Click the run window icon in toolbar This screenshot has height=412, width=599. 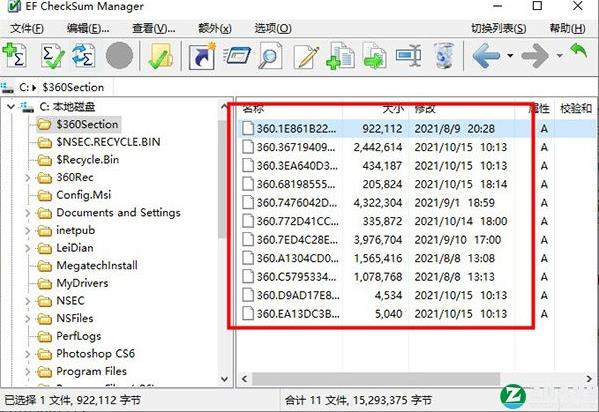(237, 56)
